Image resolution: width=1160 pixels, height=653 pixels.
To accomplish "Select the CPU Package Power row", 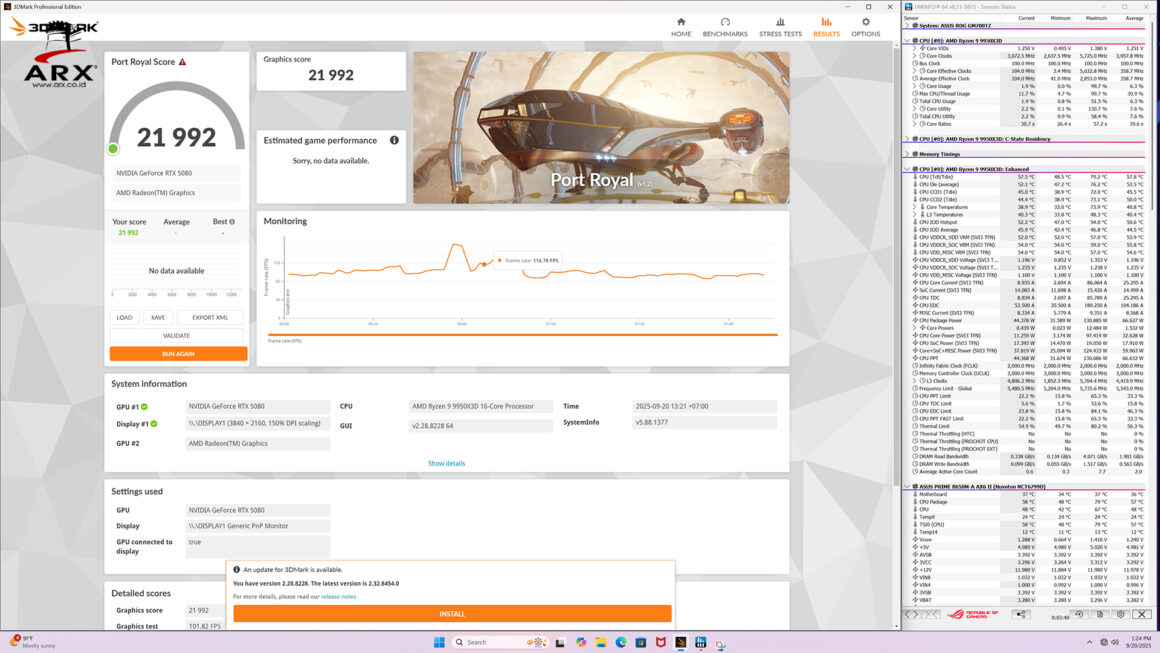I will pyautogui.click(x=1028, y=320).
